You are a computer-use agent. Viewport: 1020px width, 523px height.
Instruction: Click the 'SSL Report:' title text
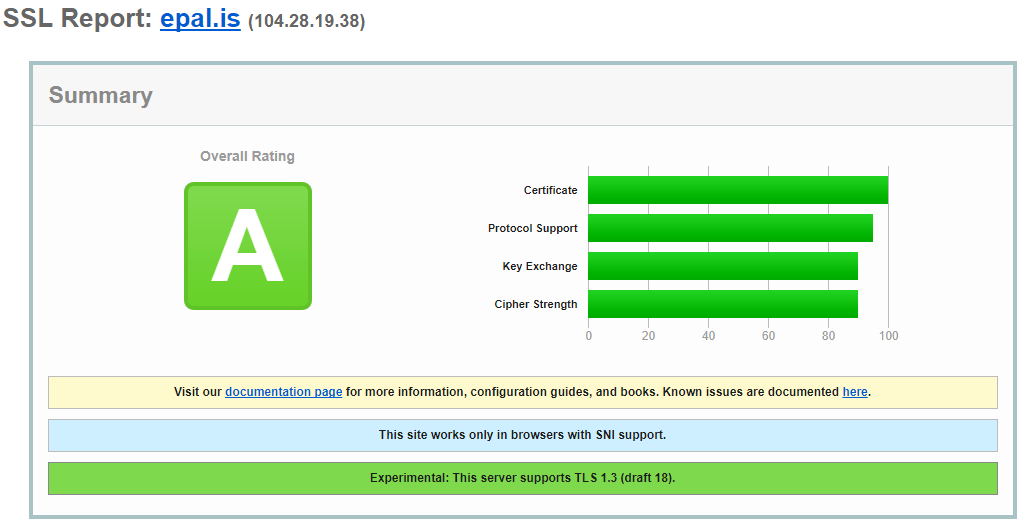[77, 18]
